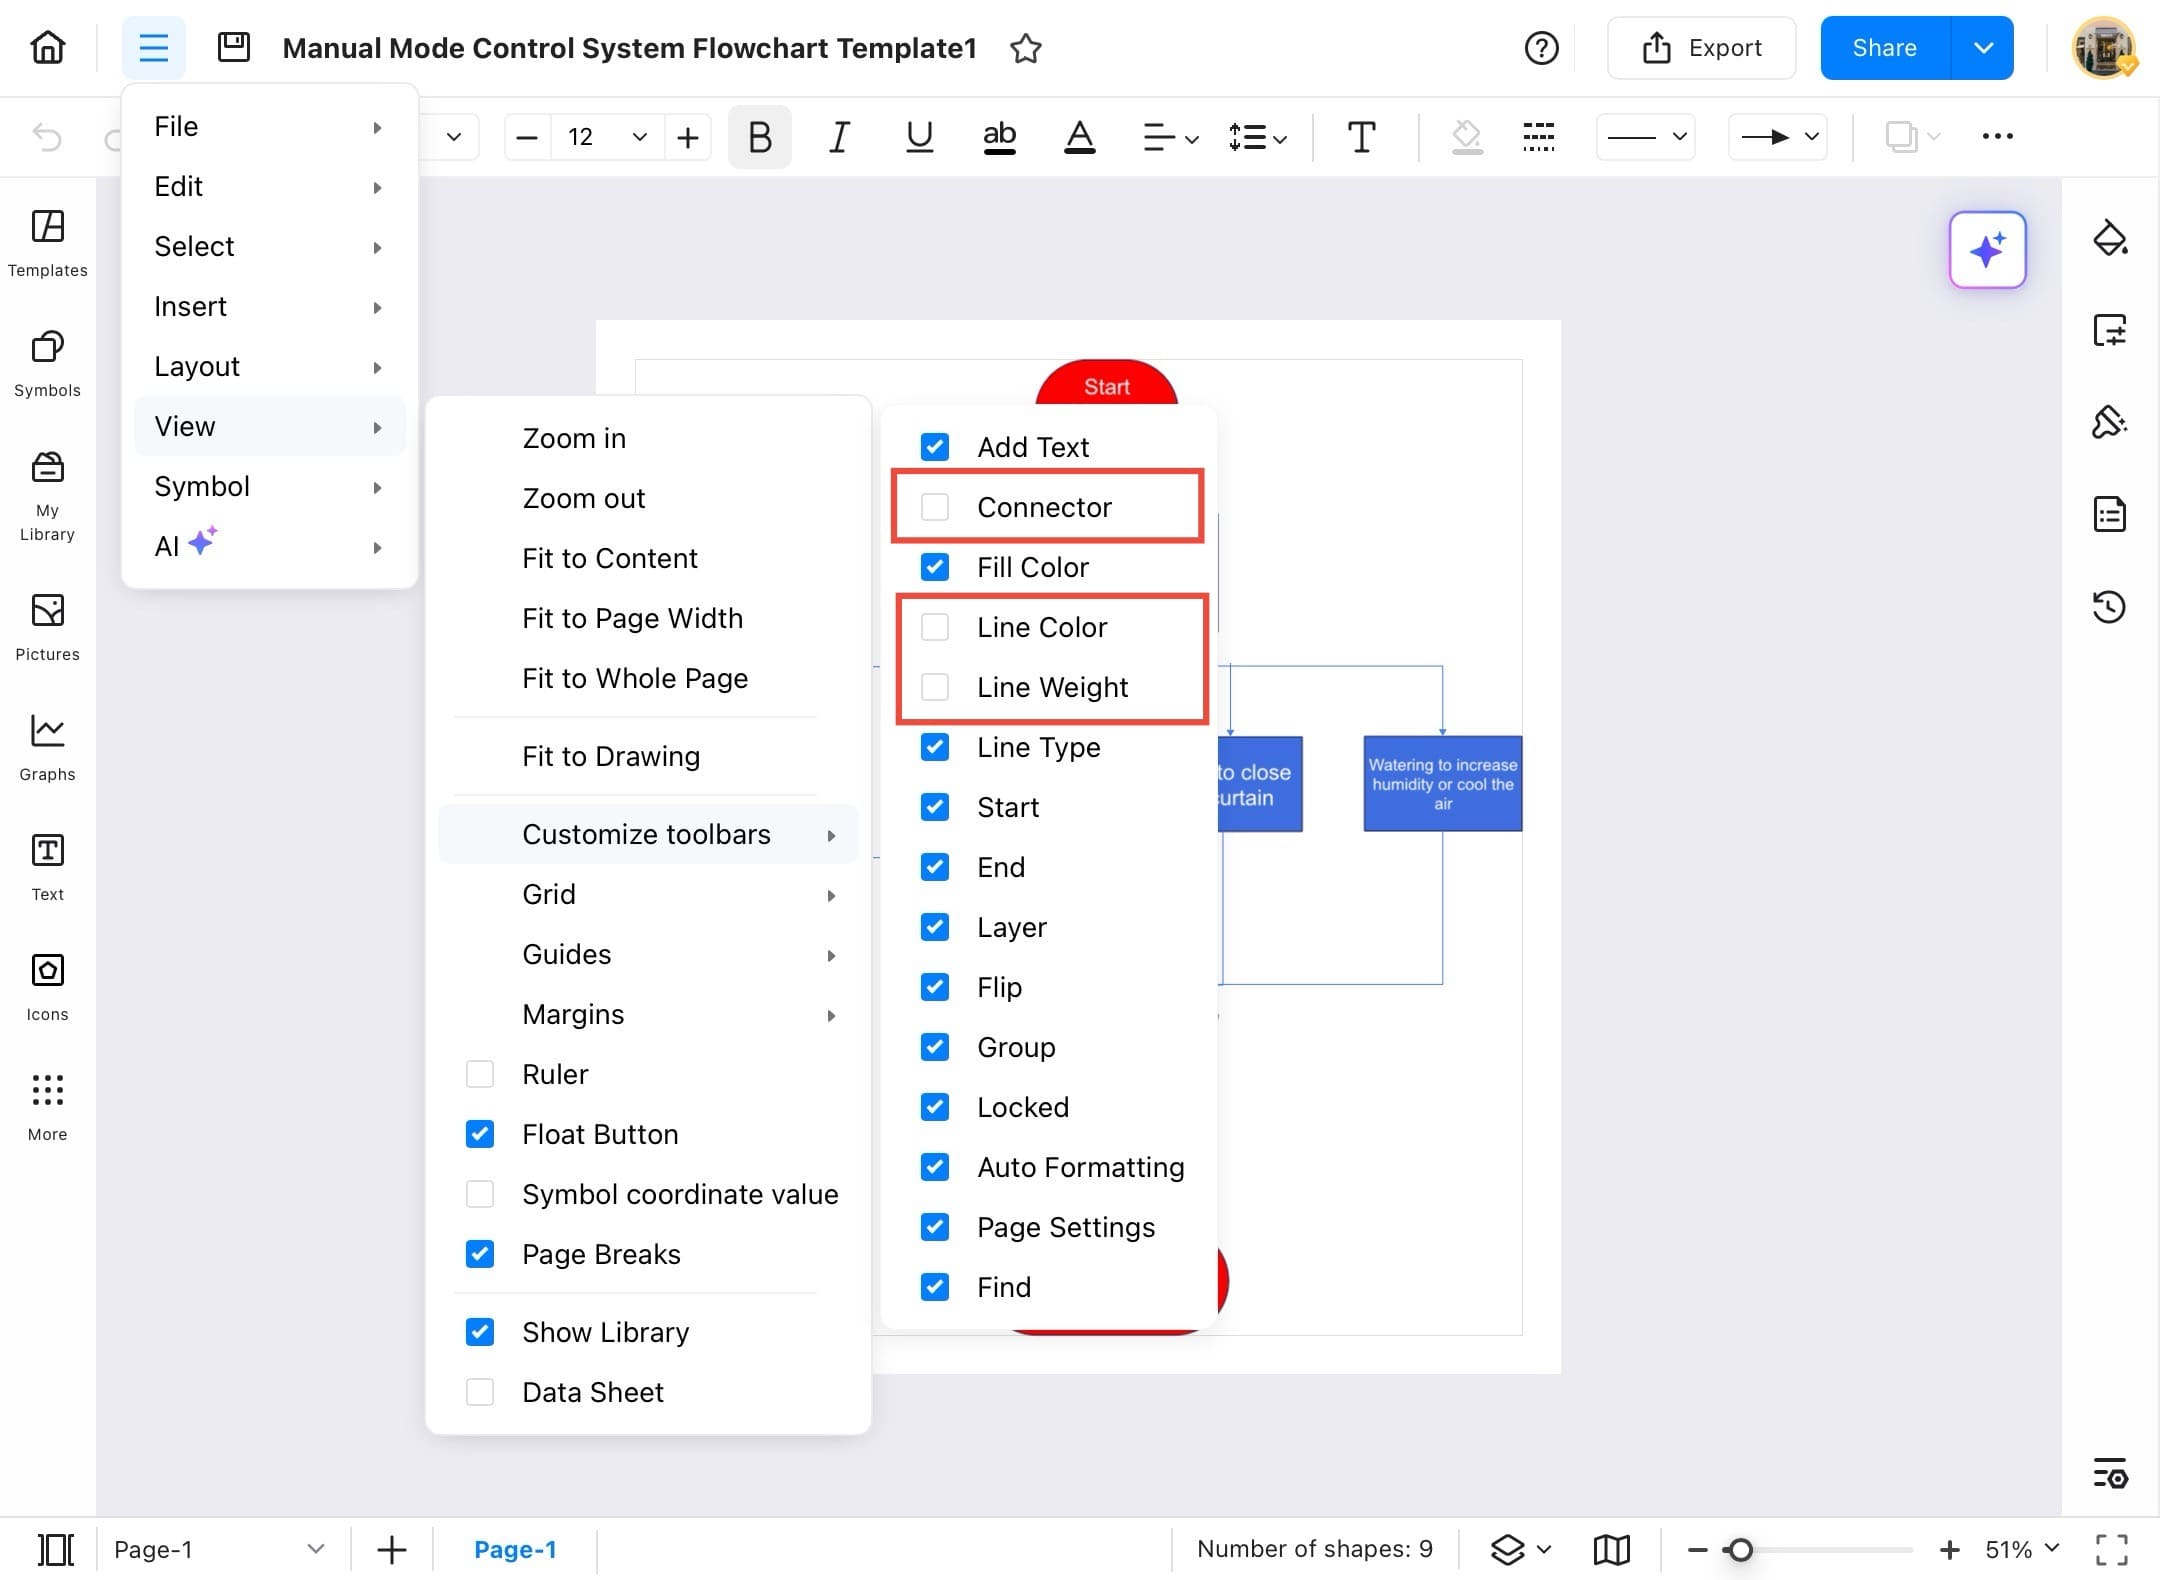The image size is (2160, 1580).
Task: Open the Graphs panel
Action: pyautogui.click(x=46, y=745)
